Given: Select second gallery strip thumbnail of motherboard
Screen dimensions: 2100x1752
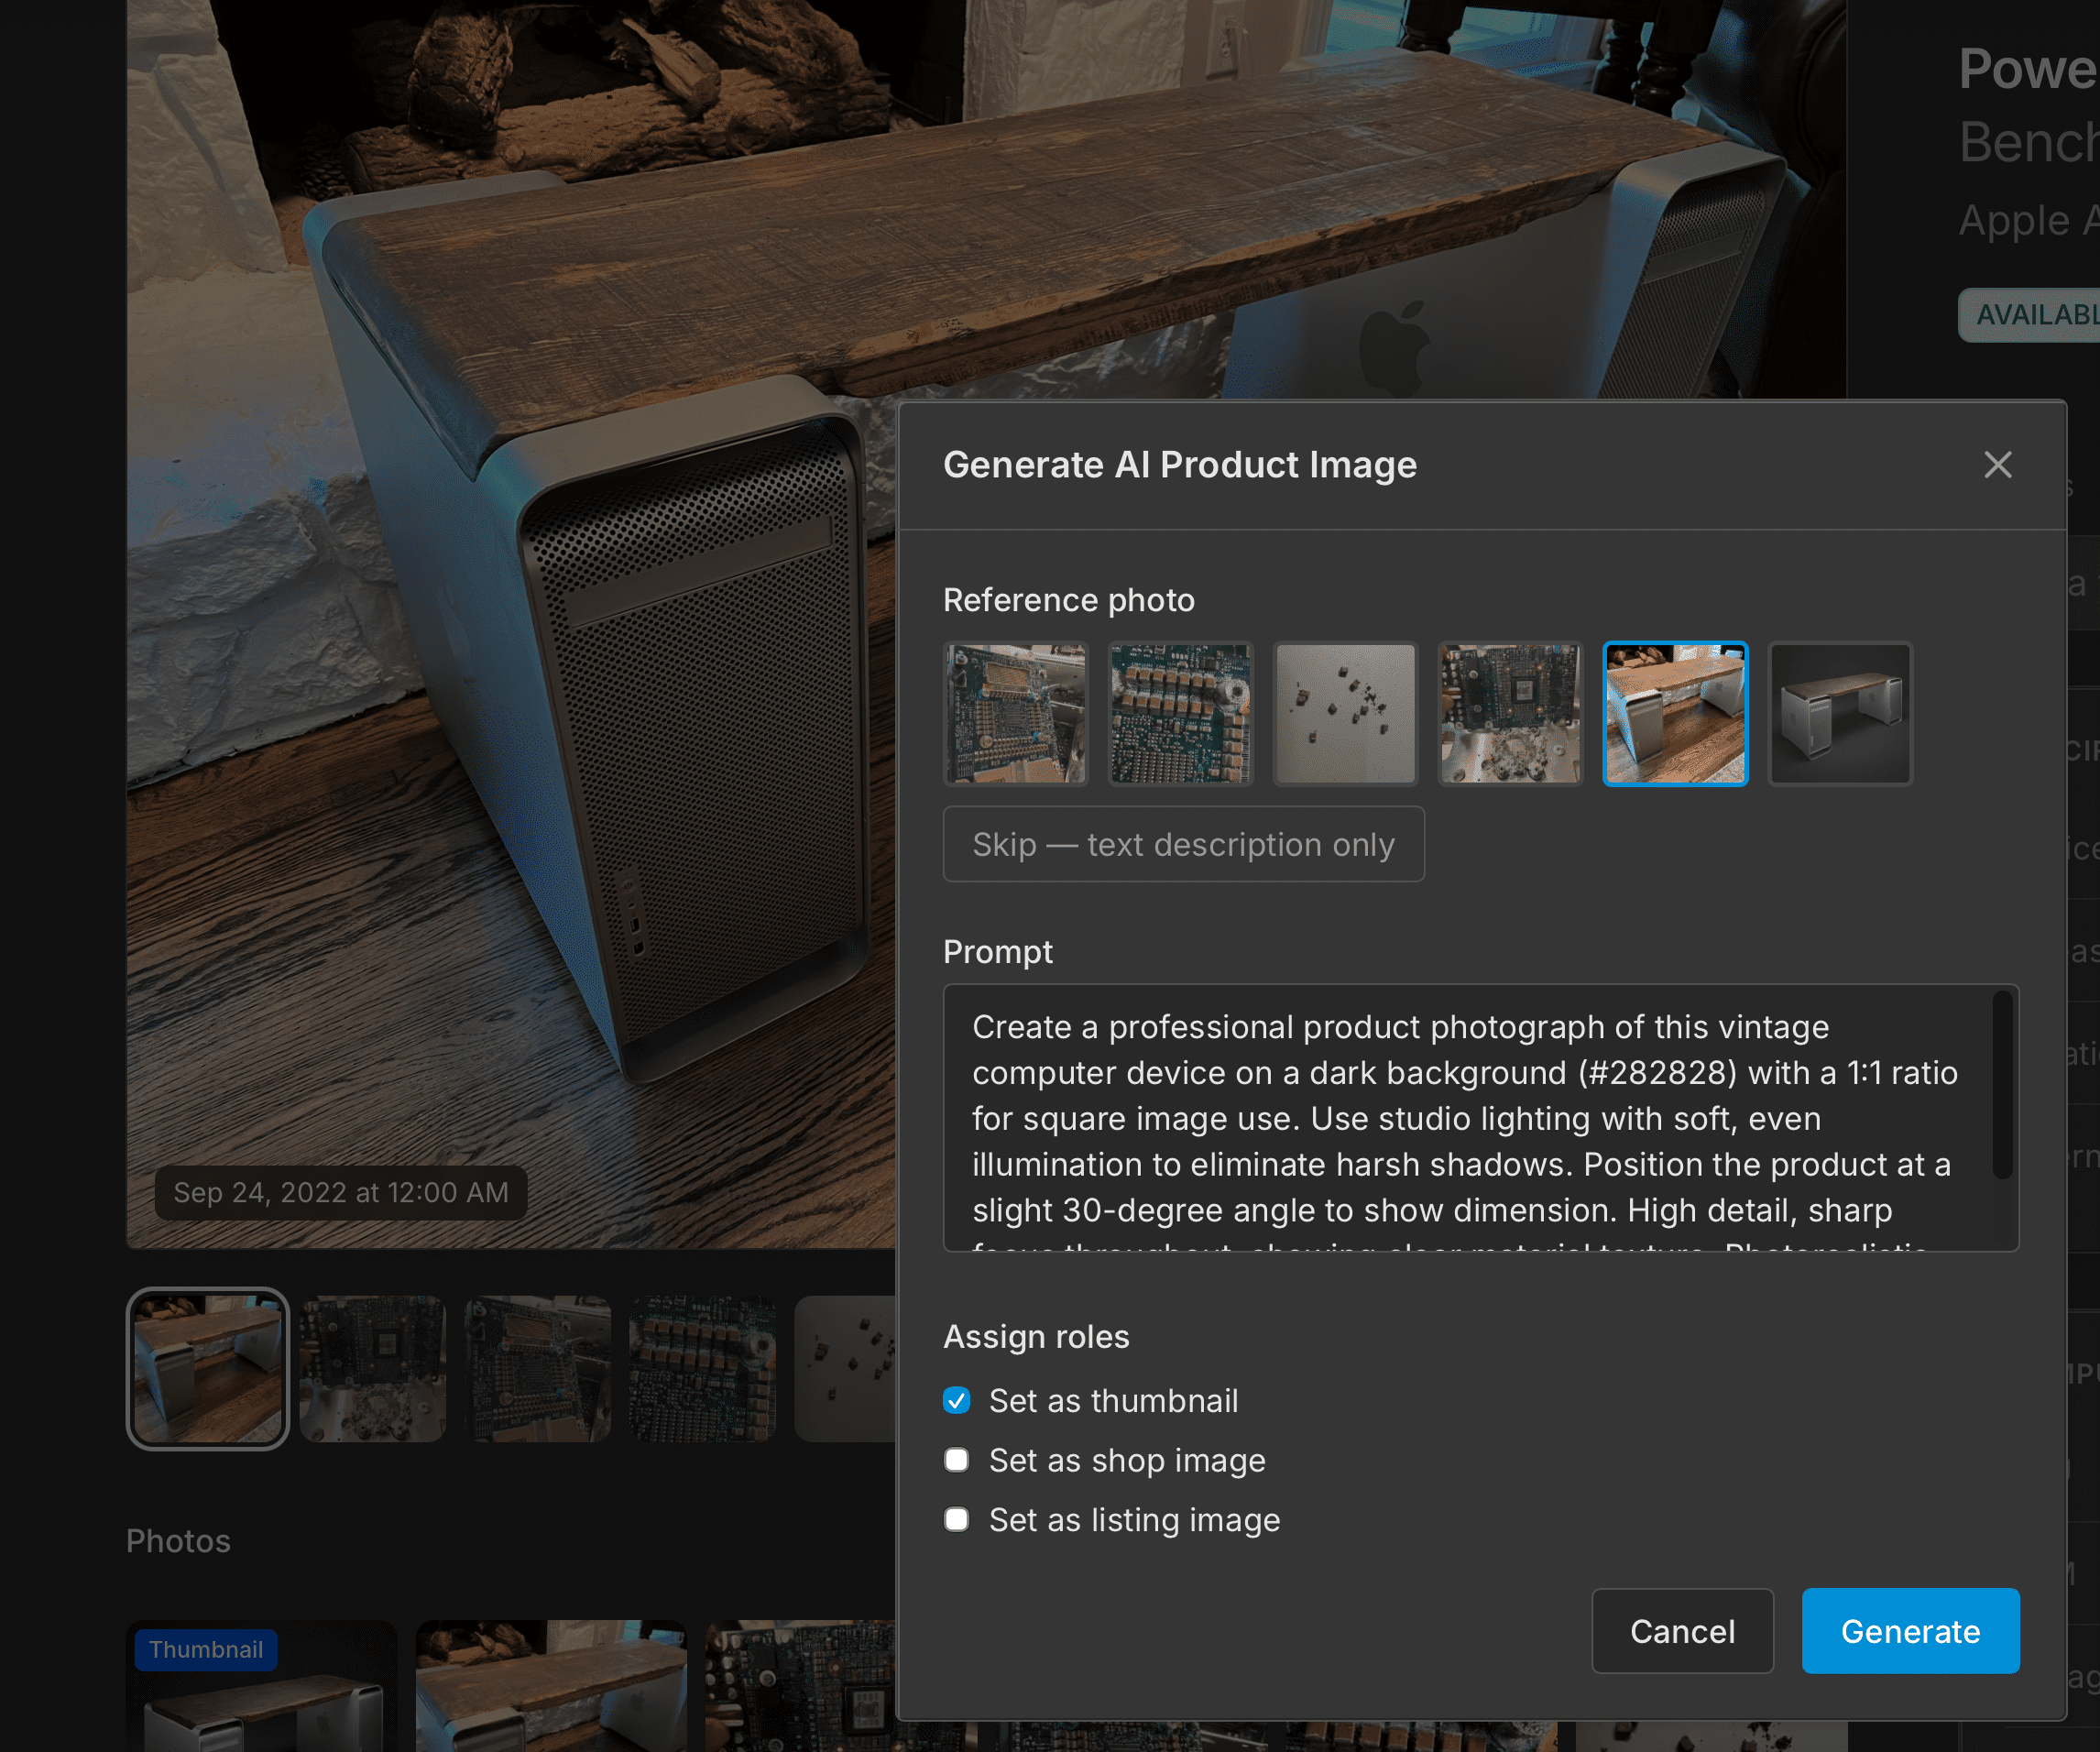Looking at the screenshot, I should (x=372, y=1368).
